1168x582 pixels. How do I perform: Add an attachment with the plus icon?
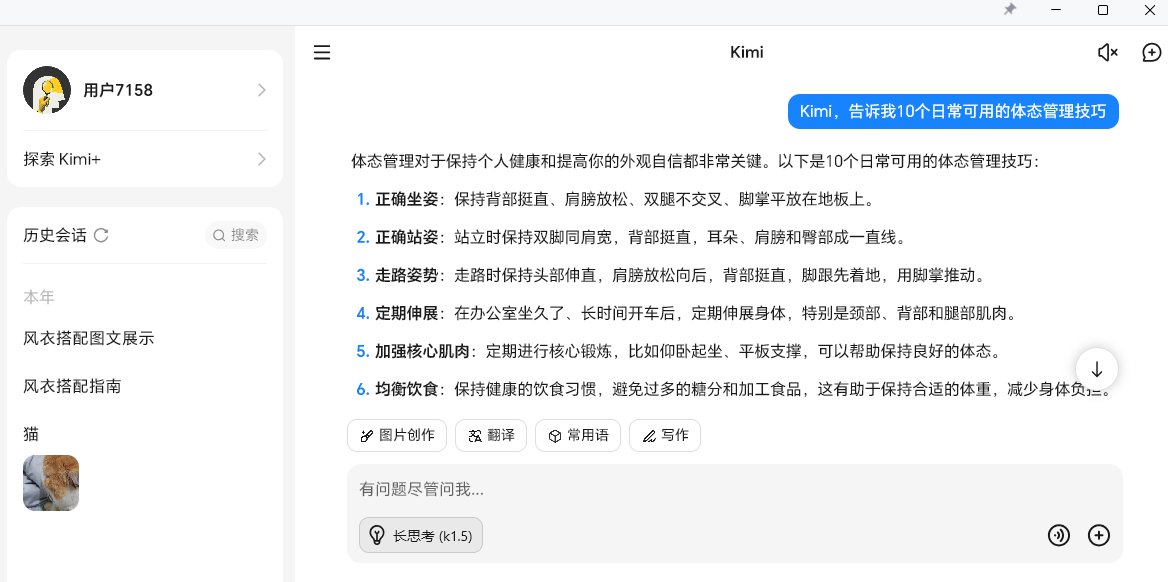(1099, 535)
